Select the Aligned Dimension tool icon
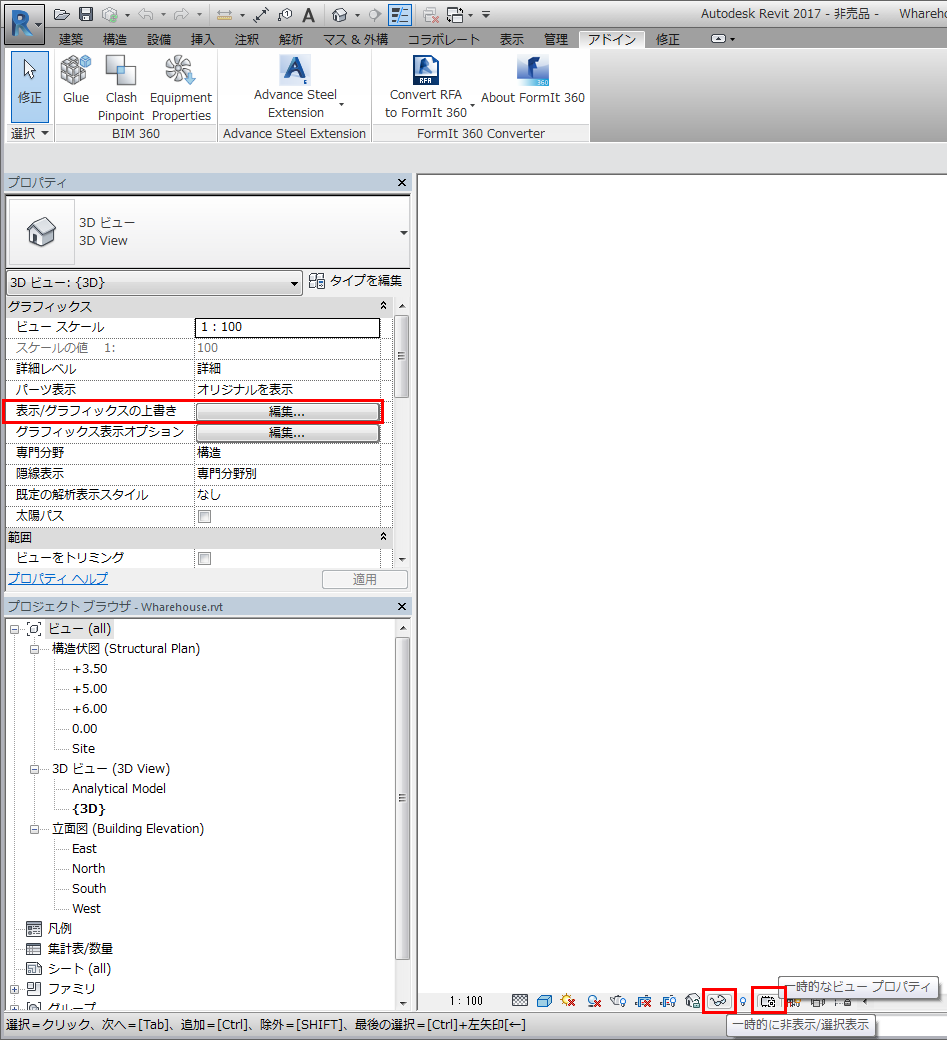Viewport: 947px width, 1040px height. (x=261, y=14)
